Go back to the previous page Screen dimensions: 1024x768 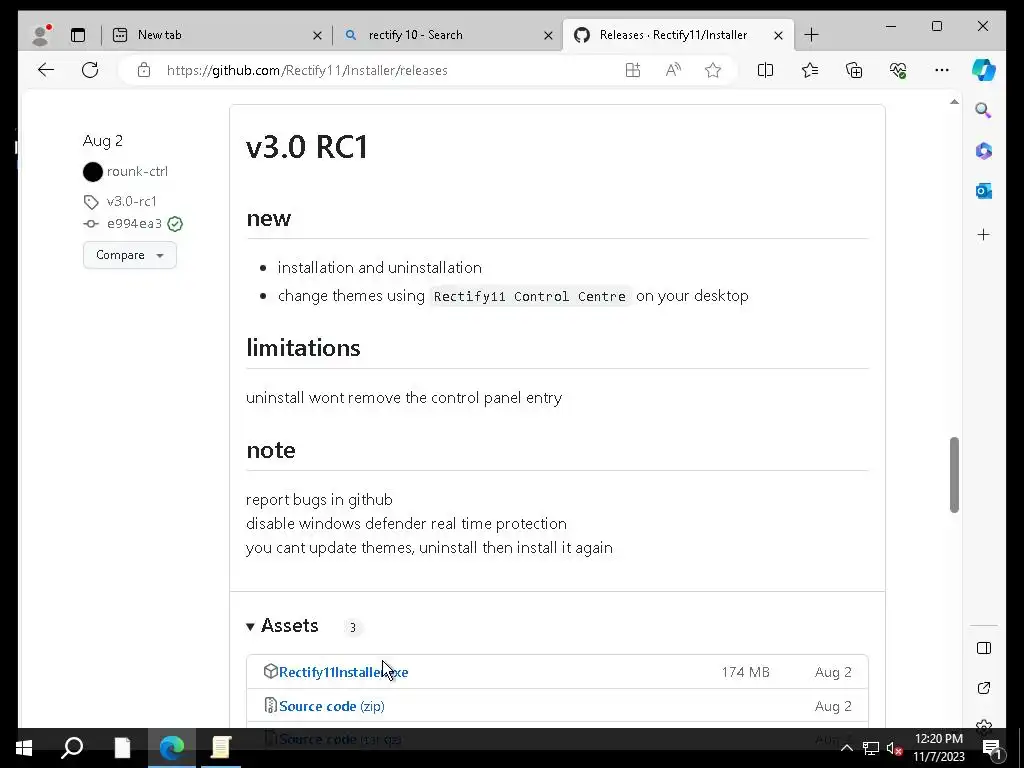(46, 70)
